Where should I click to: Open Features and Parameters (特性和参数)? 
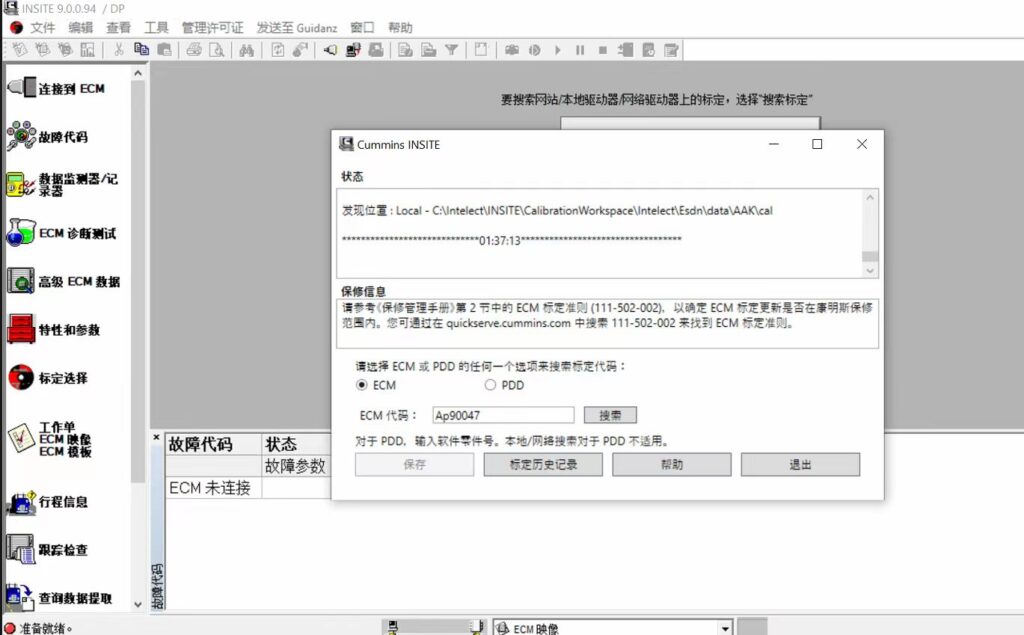[54, 329]
